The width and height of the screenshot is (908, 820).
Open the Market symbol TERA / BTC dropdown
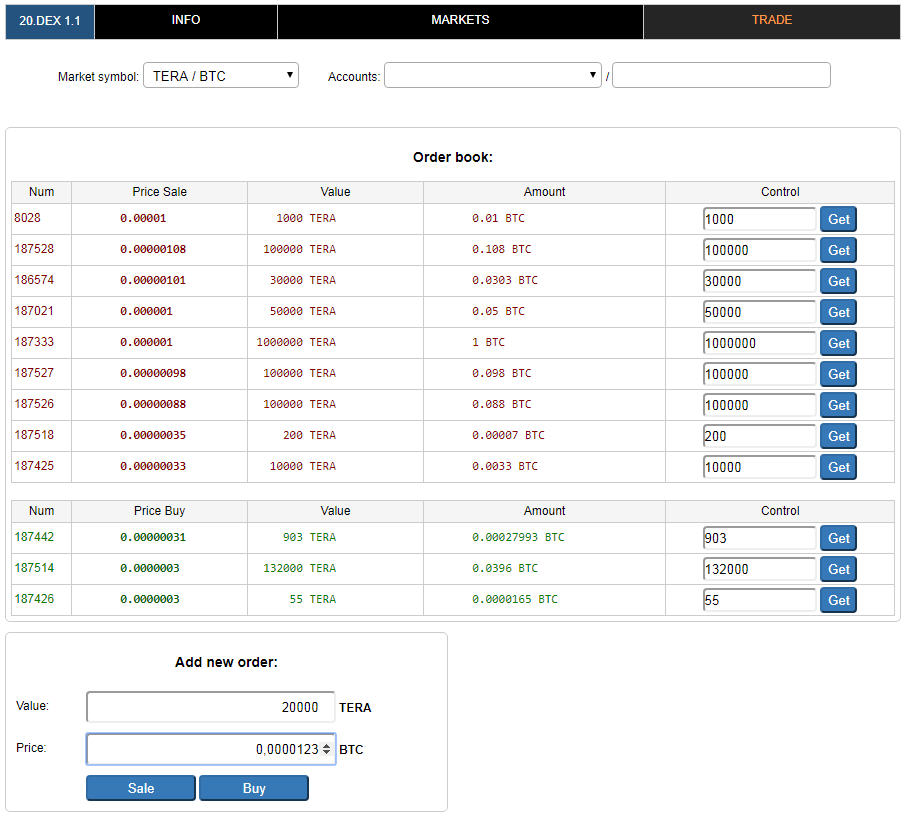point(221,76)
